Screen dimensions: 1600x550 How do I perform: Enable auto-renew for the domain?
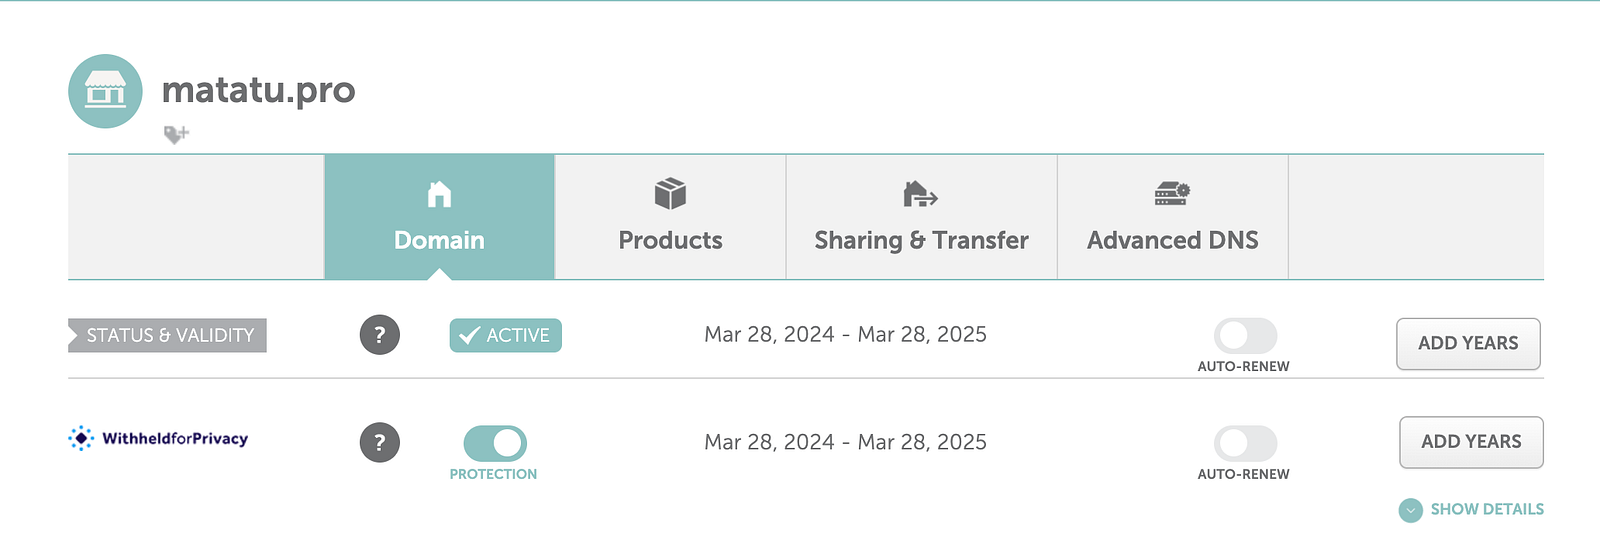1245,335
